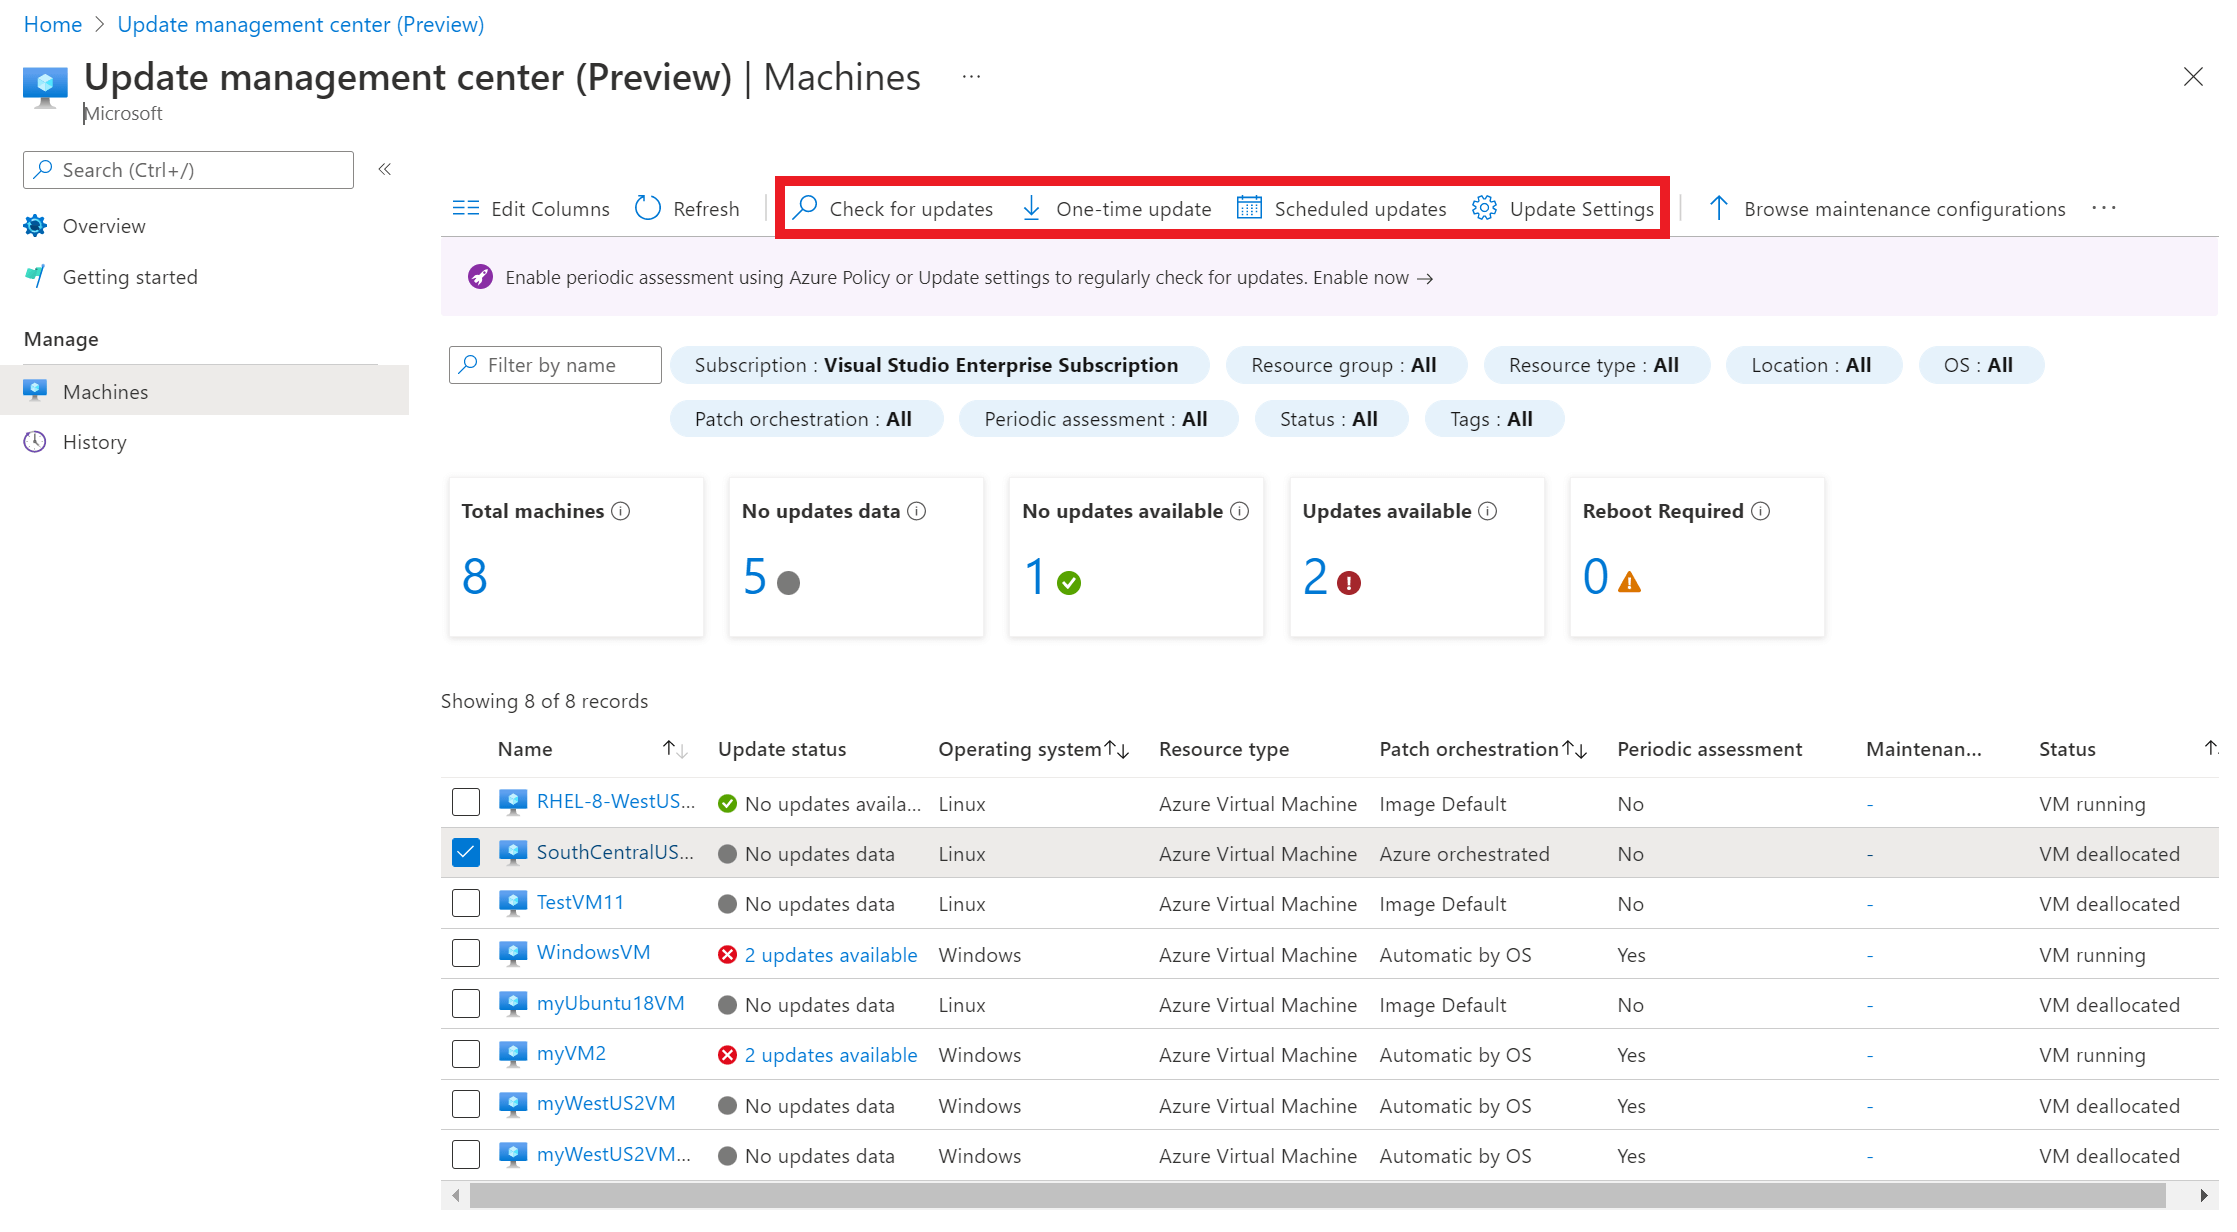Click the Edit Columns icon
Viewport: 2237px width, 1232px height.
(466, 208)
